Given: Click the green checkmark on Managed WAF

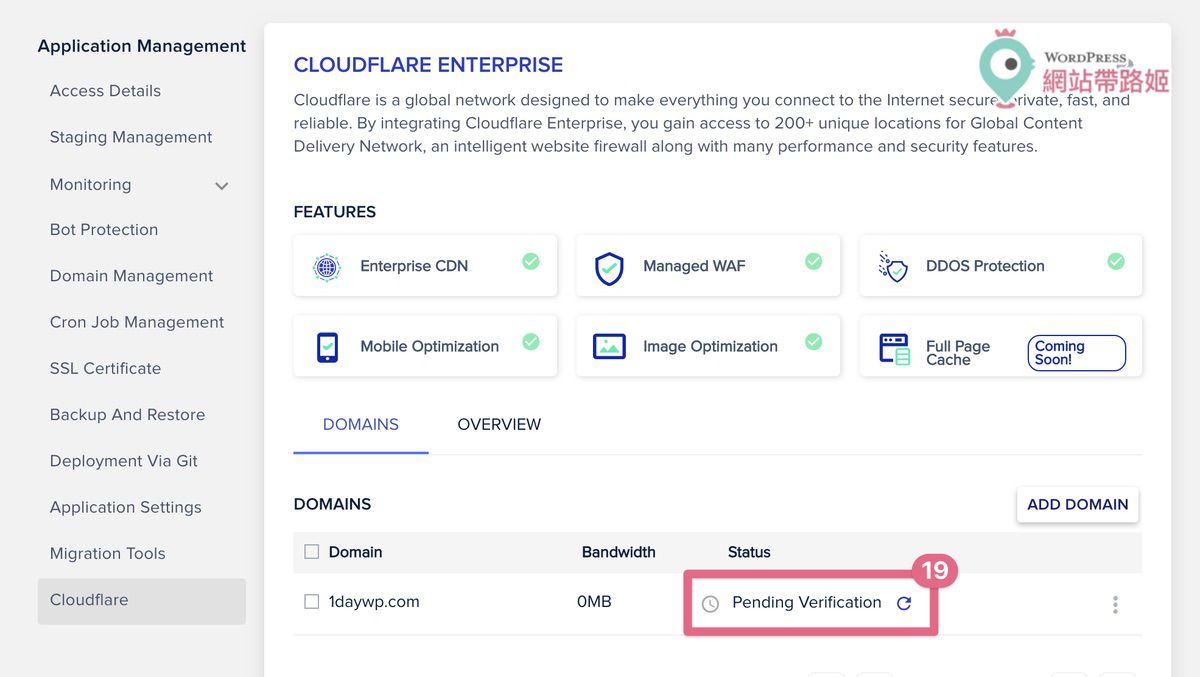Looking at the screenshot, I should tap(814, 261).
